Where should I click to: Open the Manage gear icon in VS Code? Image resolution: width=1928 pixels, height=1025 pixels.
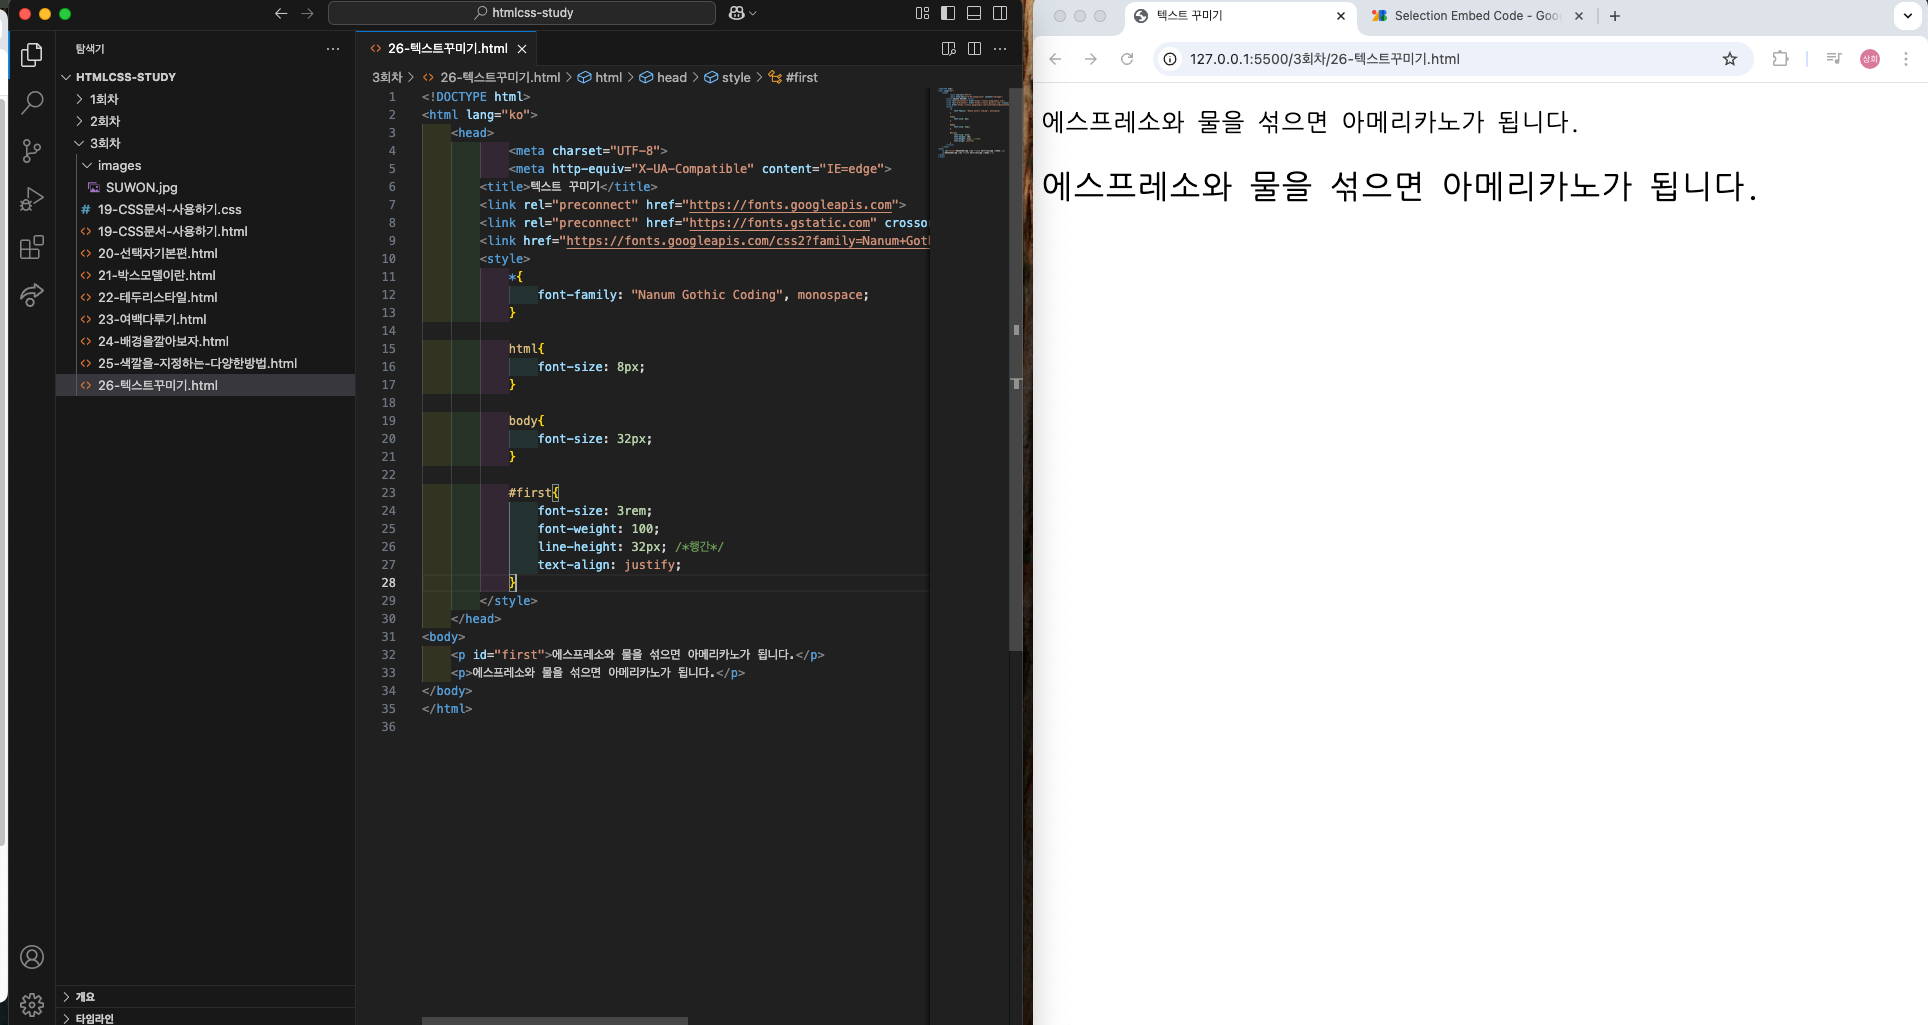(x=32, y=1004)
